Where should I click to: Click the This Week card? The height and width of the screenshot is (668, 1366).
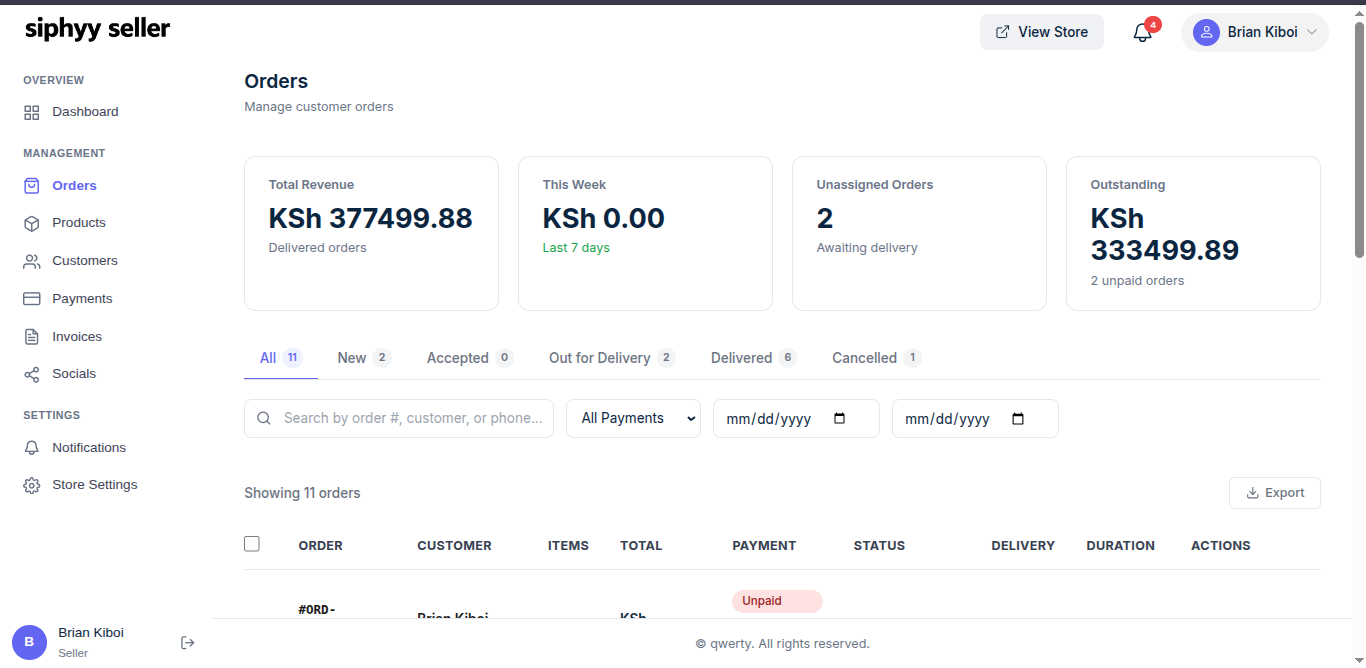(x=645, y=233)
